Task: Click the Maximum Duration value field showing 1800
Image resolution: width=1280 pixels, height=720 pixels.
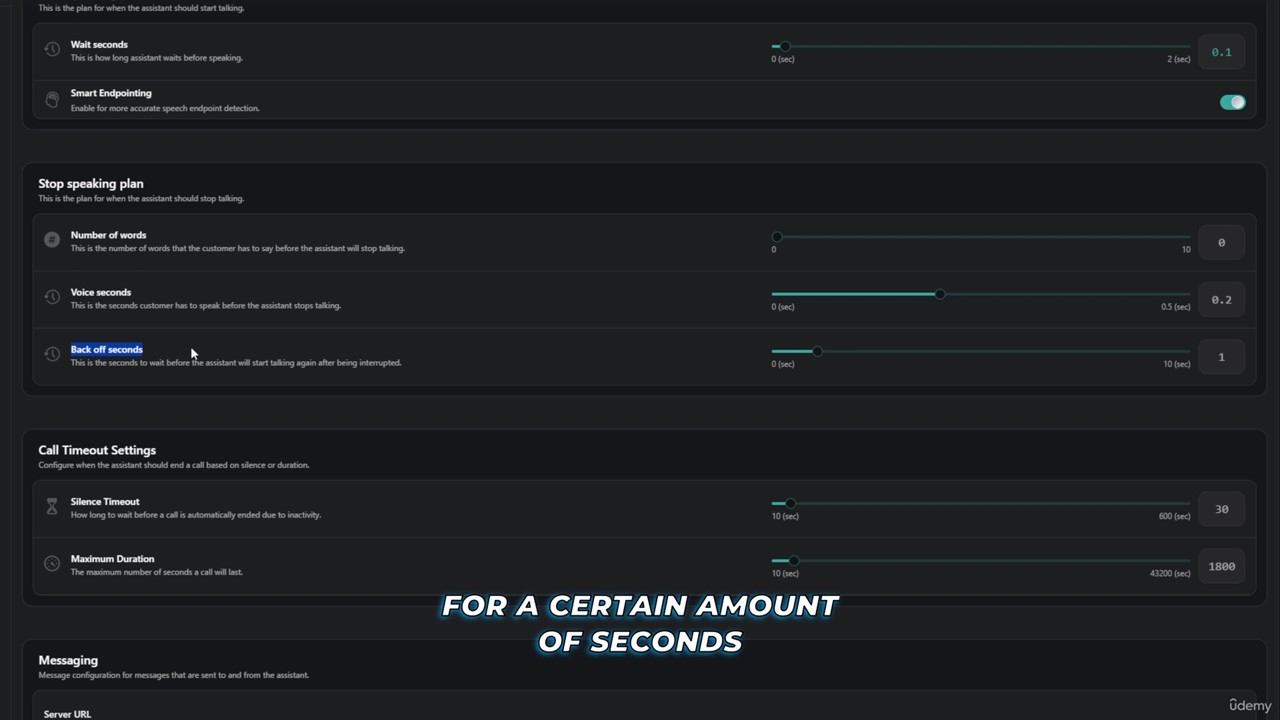Action: tap(1221, 566)
